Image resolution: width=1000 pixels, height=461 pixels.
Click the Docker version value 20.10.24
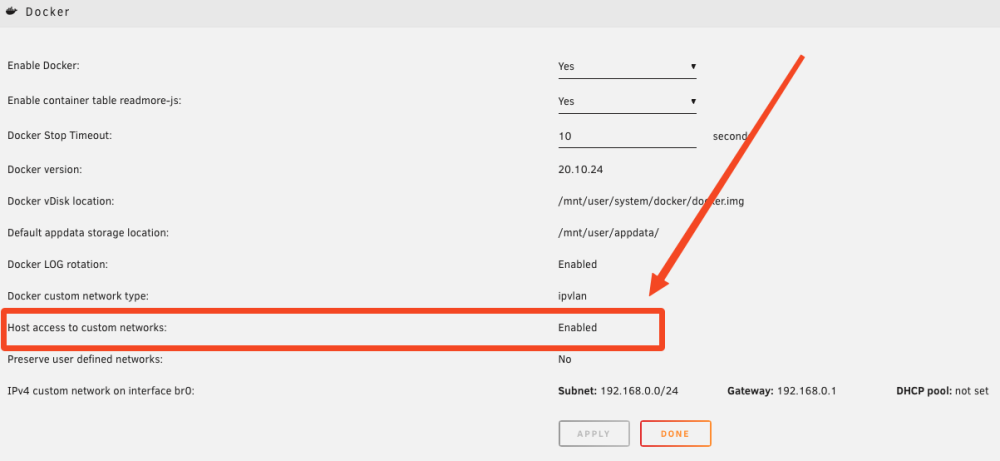coord(580,170)
